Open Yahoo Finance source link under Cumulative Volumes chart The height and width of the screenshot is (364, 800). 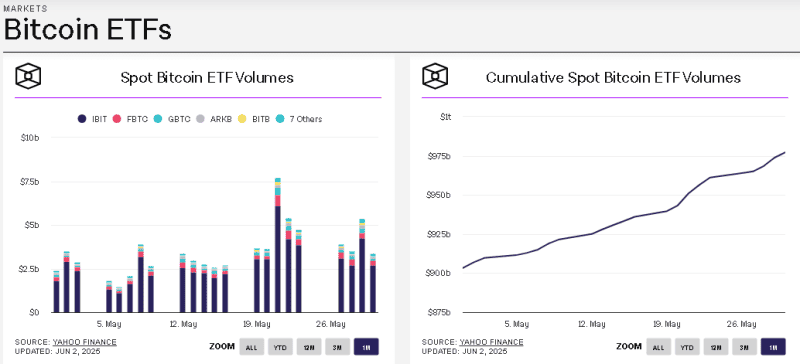click(x=491, y=342)
